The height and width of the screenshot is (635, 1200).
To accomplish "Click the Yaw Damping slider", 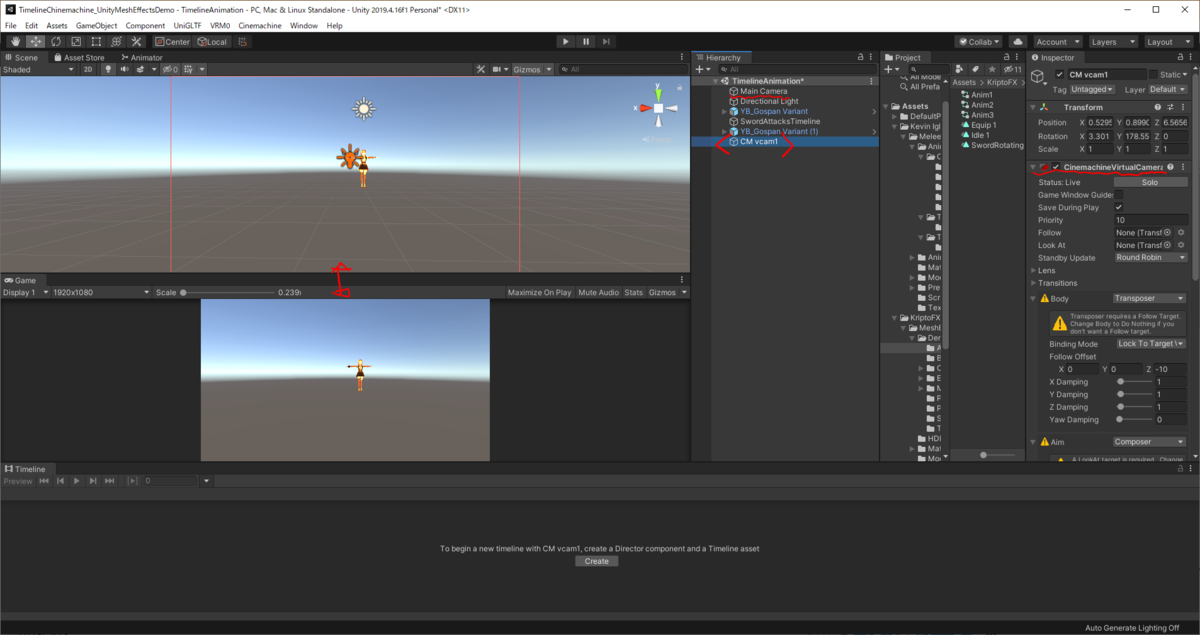I will pyautogui.click(x=1133, y=420).
